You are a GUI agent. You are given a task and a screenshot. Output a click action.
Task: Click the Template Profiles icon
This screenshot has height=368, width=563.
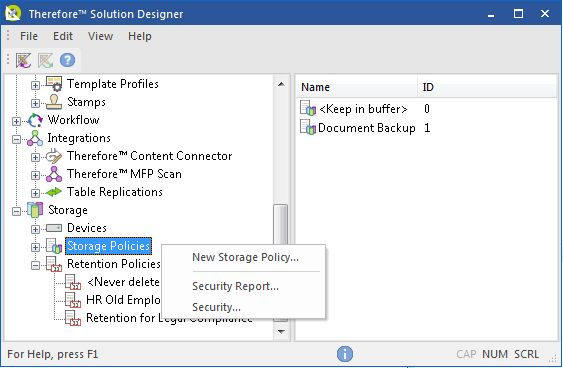point(54,84)
